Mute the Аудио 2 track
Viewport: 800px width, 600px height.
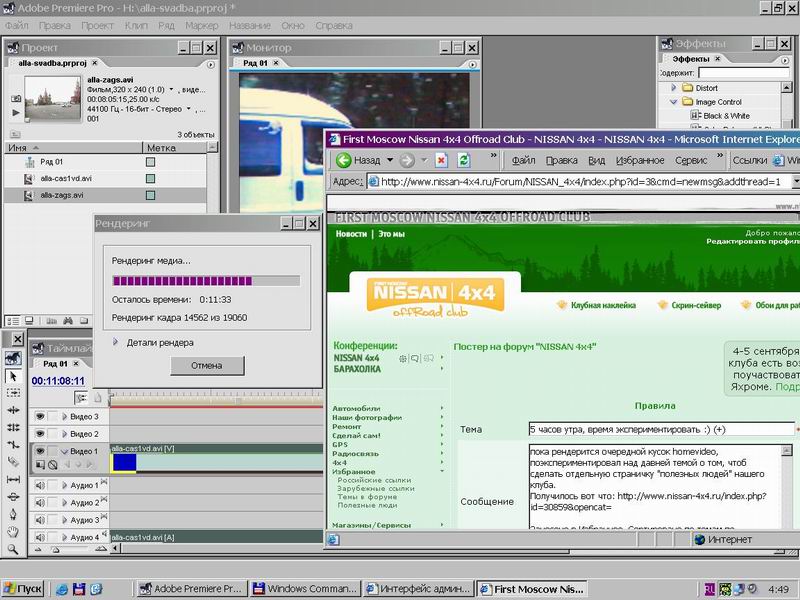point(40,503)
